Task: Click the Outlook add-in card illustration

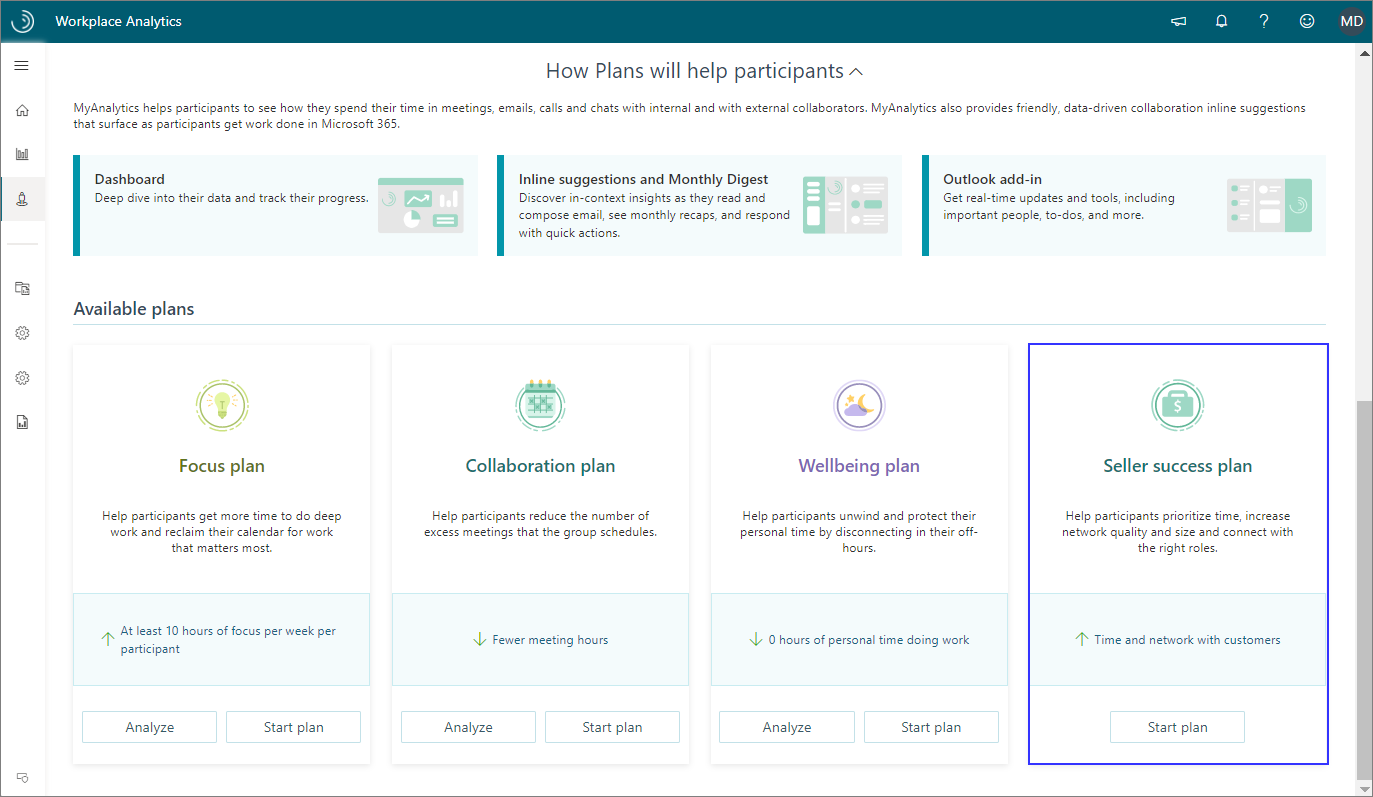Action: pos(1269,205)
